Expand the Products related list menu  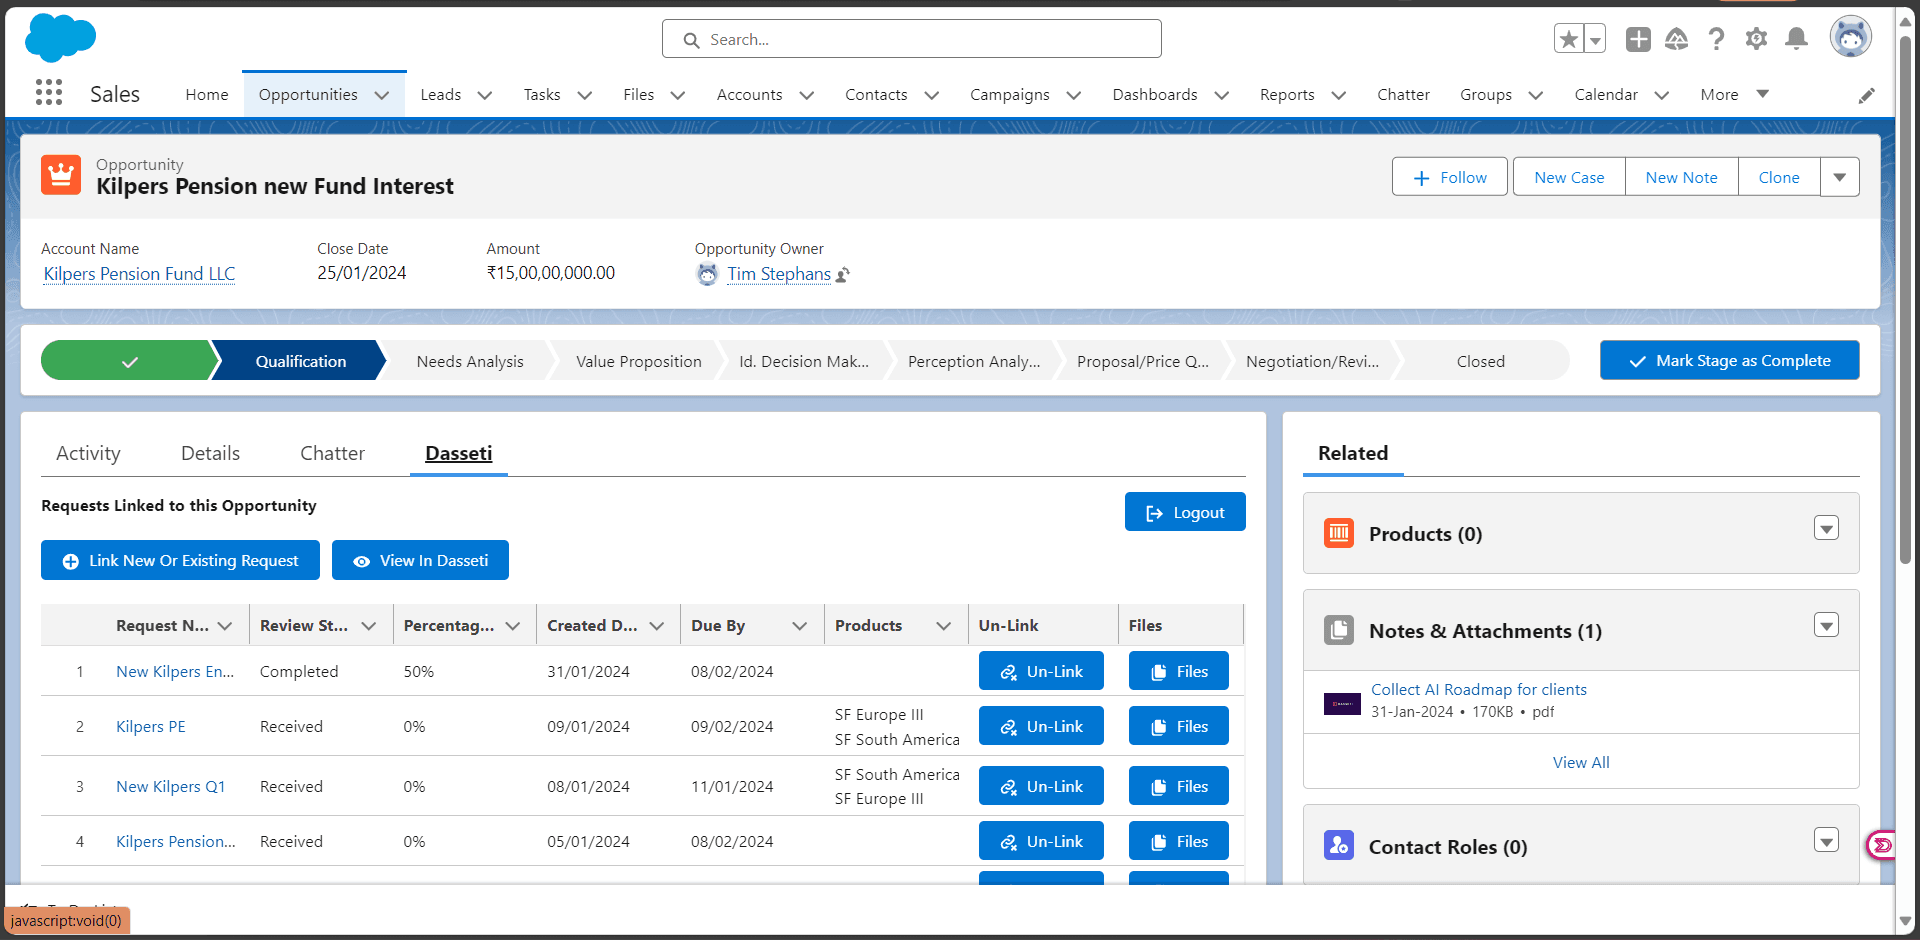(x=1826, y=528)
